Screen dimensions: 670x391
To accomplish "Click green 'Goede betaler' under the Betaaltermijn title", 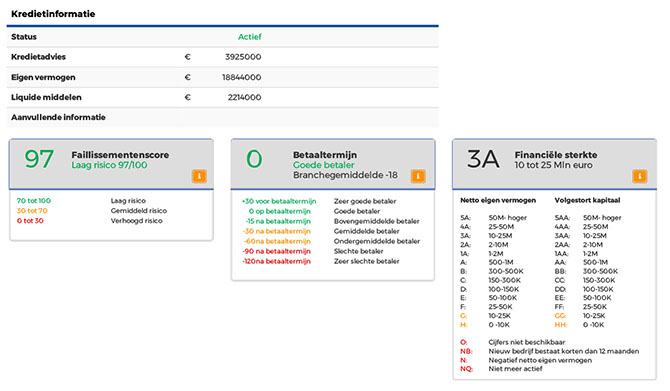I will pos(323,165).
